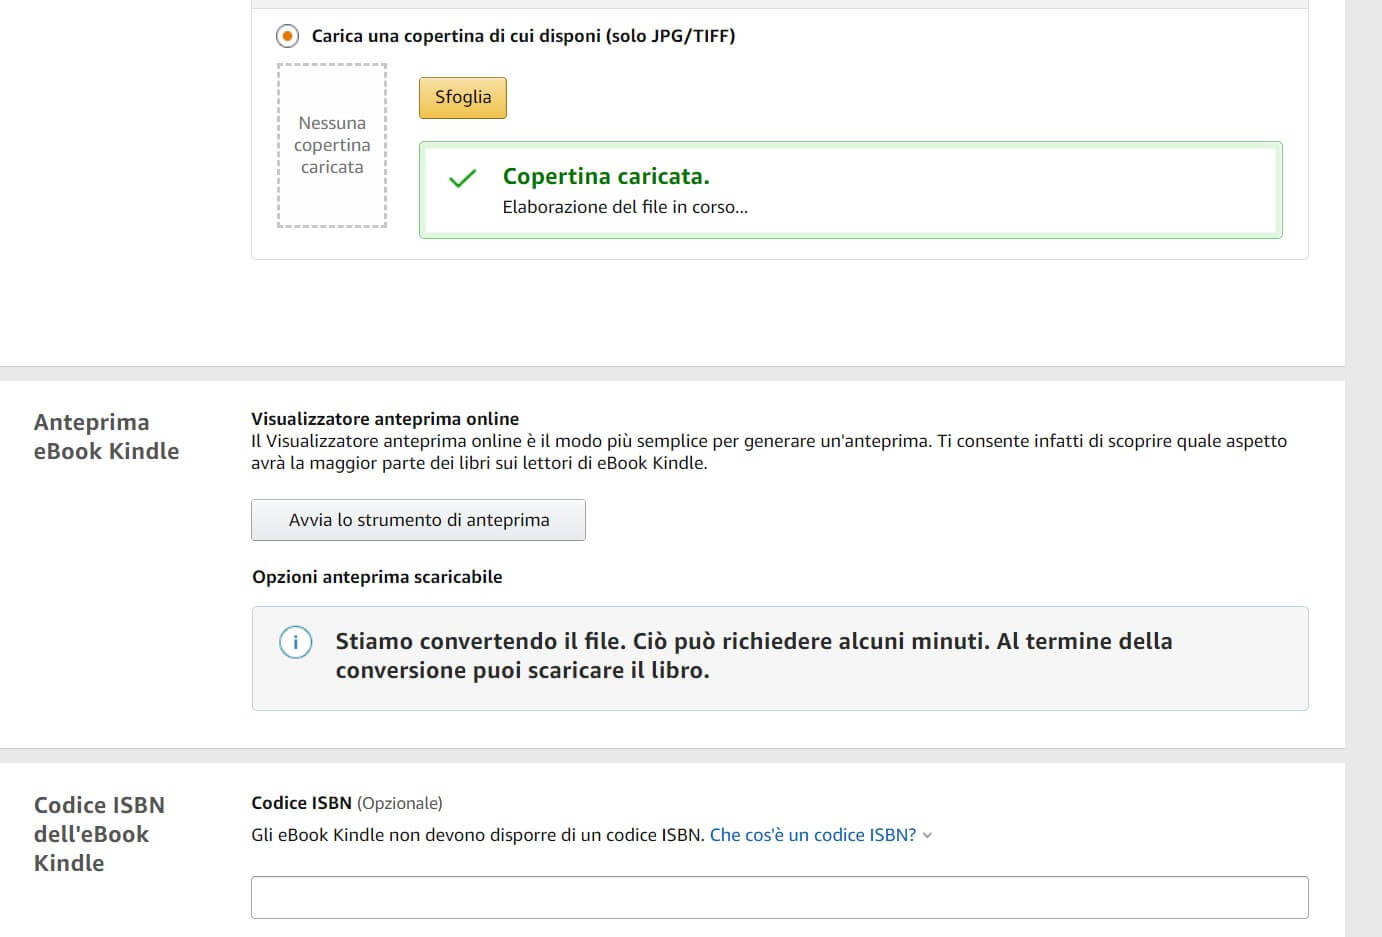
Task: Click the online preview viewer description paragraph
Action: click(x=768, y=452)
